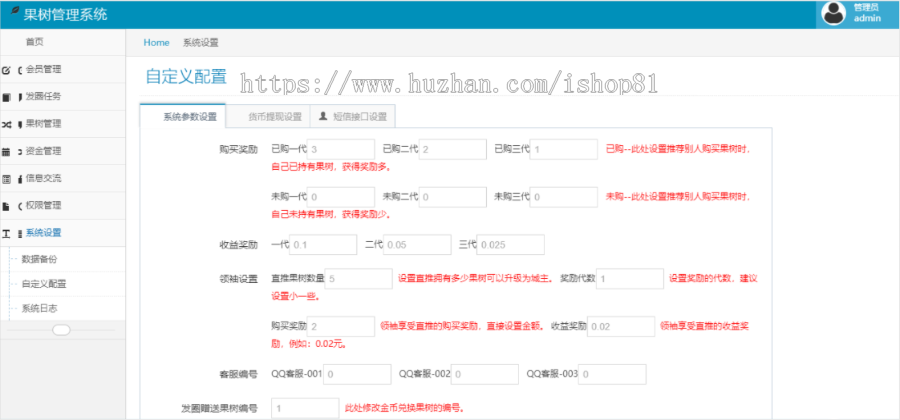Click the QQ客服-001 input field
The image size is (900, 420).
tap(357, 374)
